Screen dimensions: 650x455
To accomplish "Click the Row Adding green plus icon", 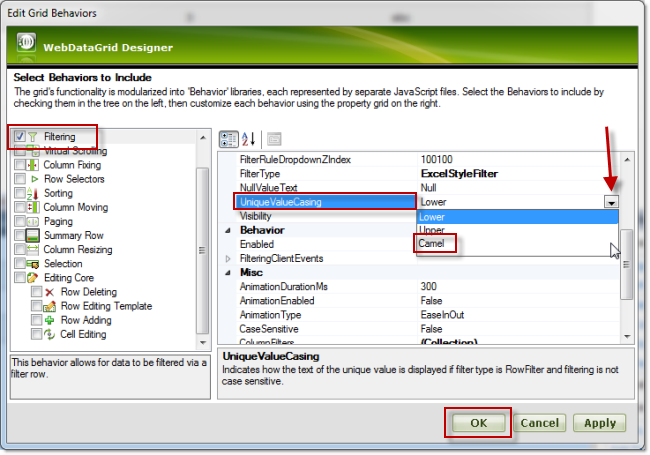I will [50, 320].
